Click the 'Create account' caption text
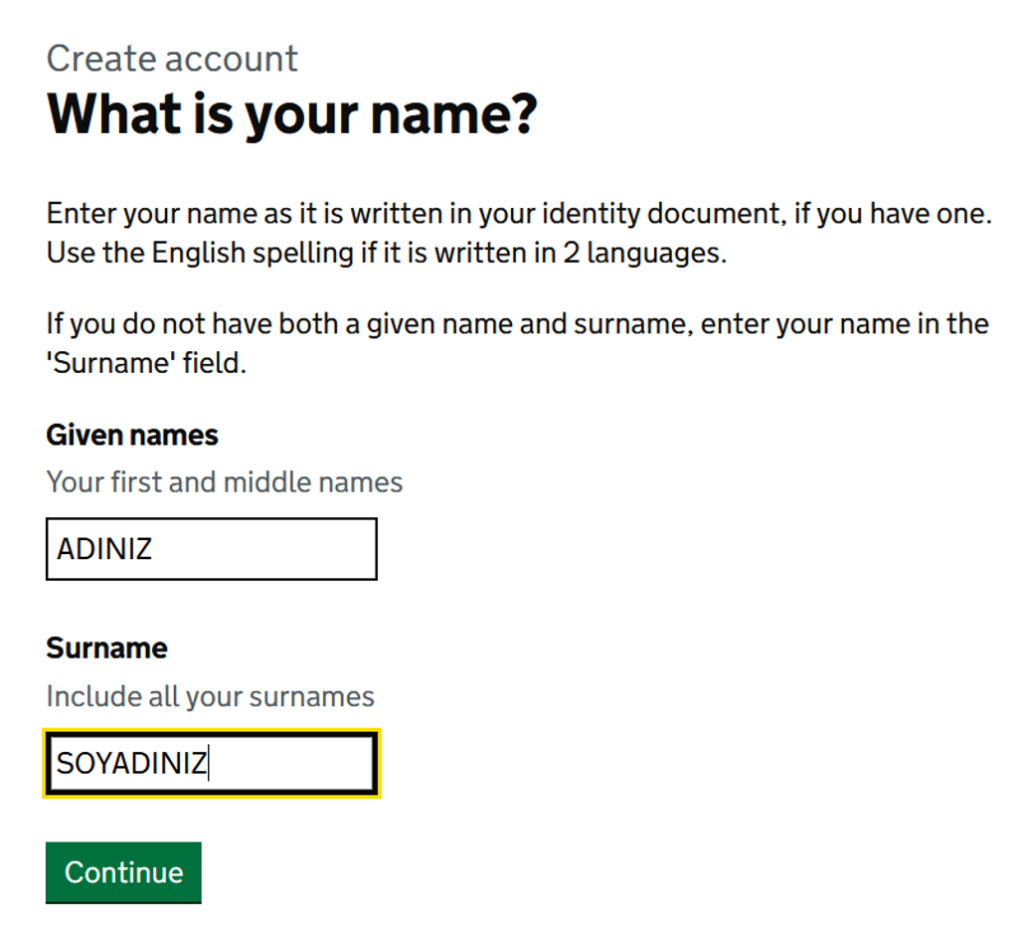1024x933 pixels. [172, 59]
